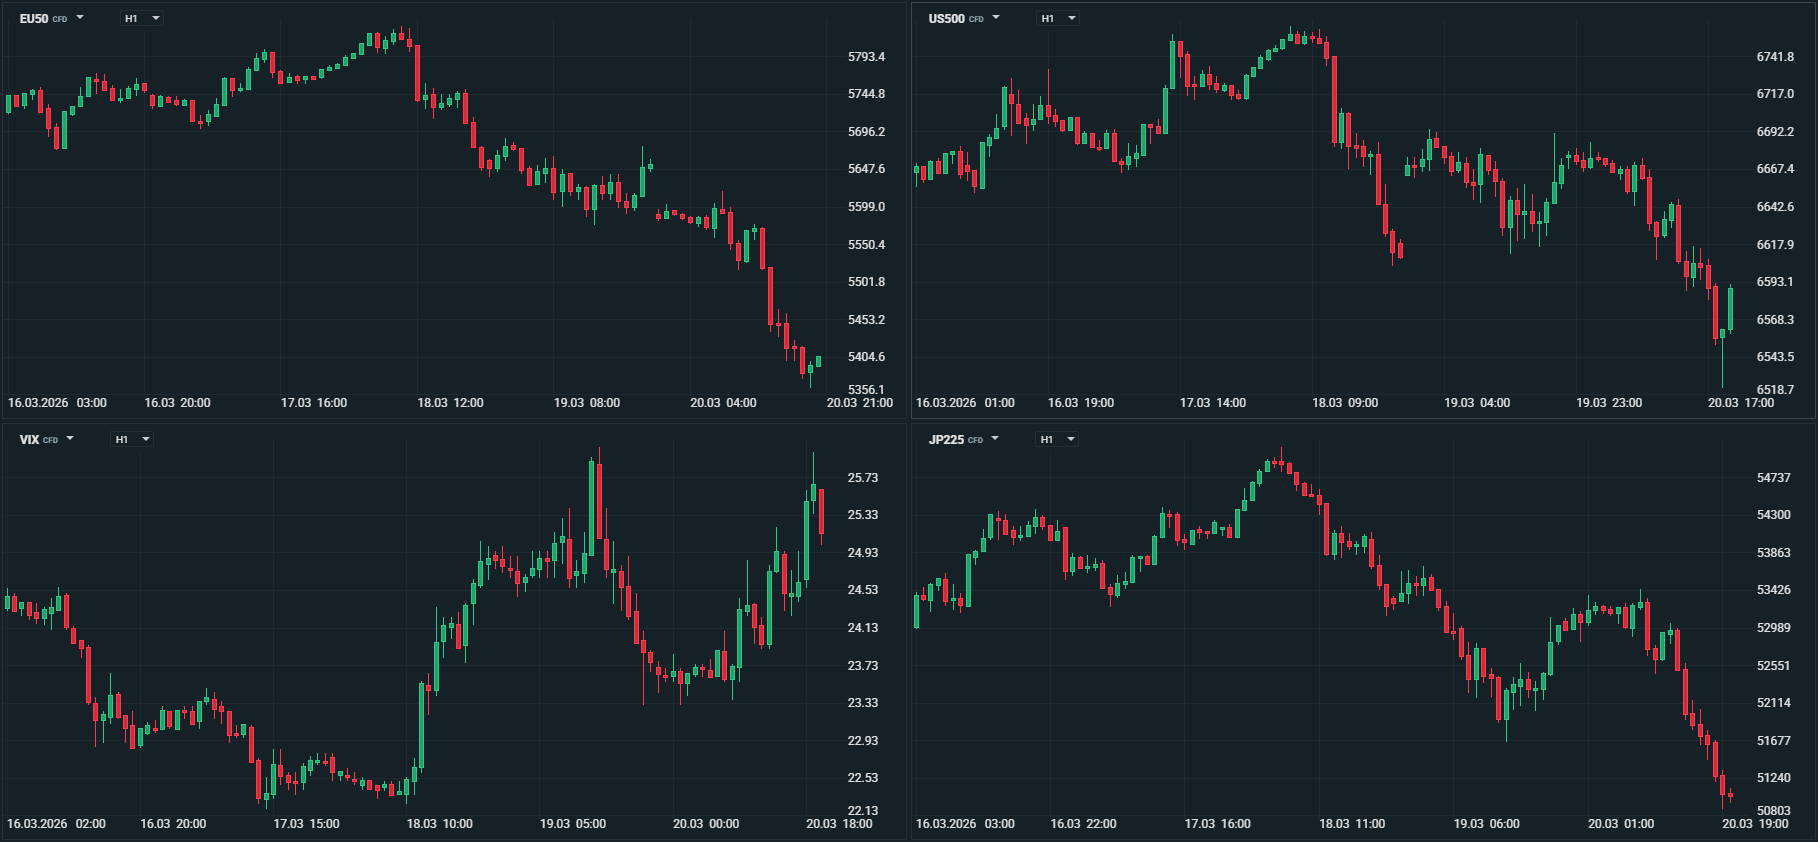Expand the JP225 symbol selector
This screenshot has width=1818, height=842.
pos(963,439)
